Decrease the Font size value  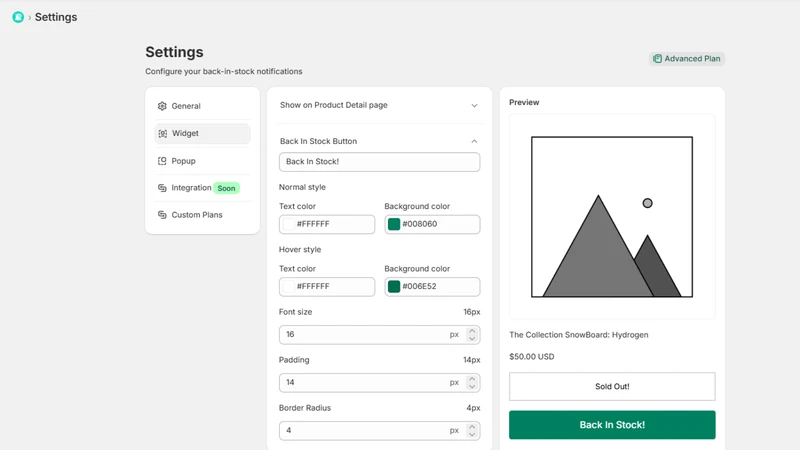coord(472,338)
